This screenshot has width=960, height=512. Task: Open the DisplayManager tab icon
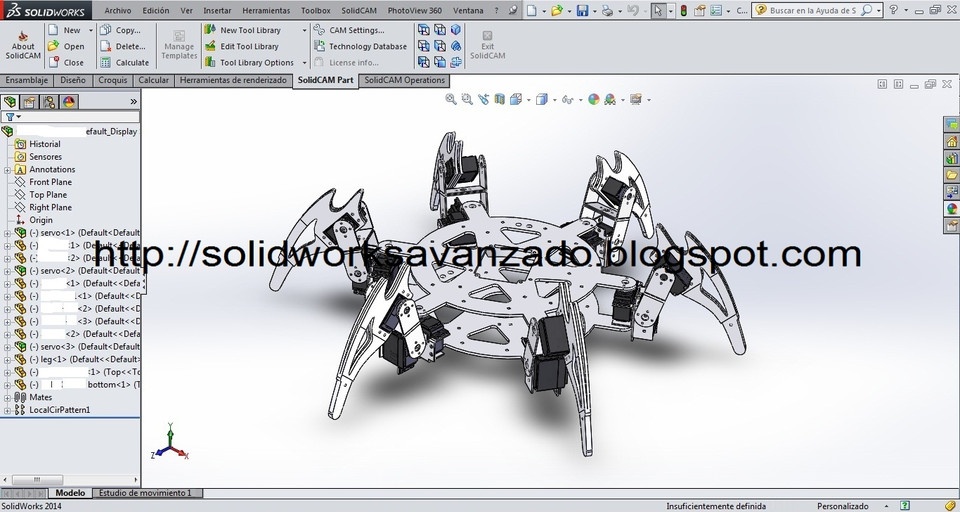tap(69, 102)
